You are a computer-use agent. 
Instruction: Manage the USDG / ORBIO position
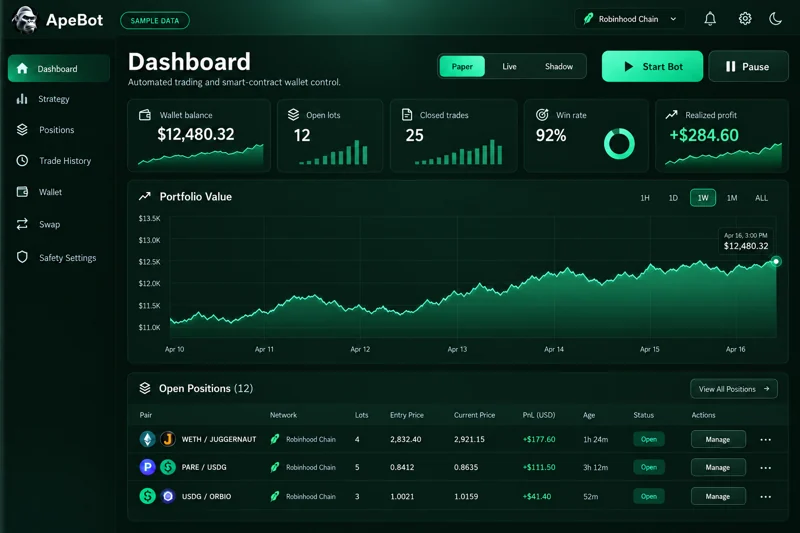click(x=718, y=496)
